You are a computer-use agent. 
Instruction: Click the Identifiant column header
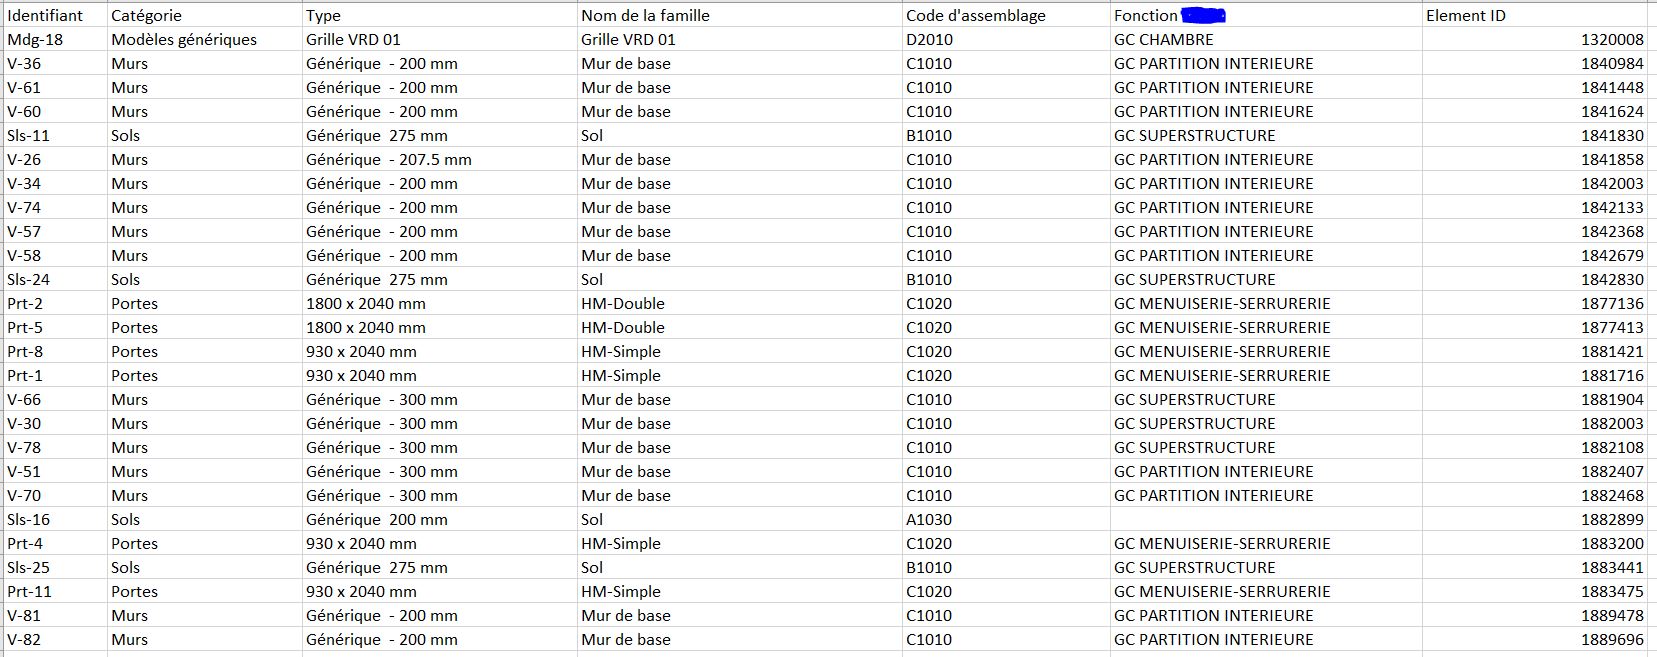45,15
